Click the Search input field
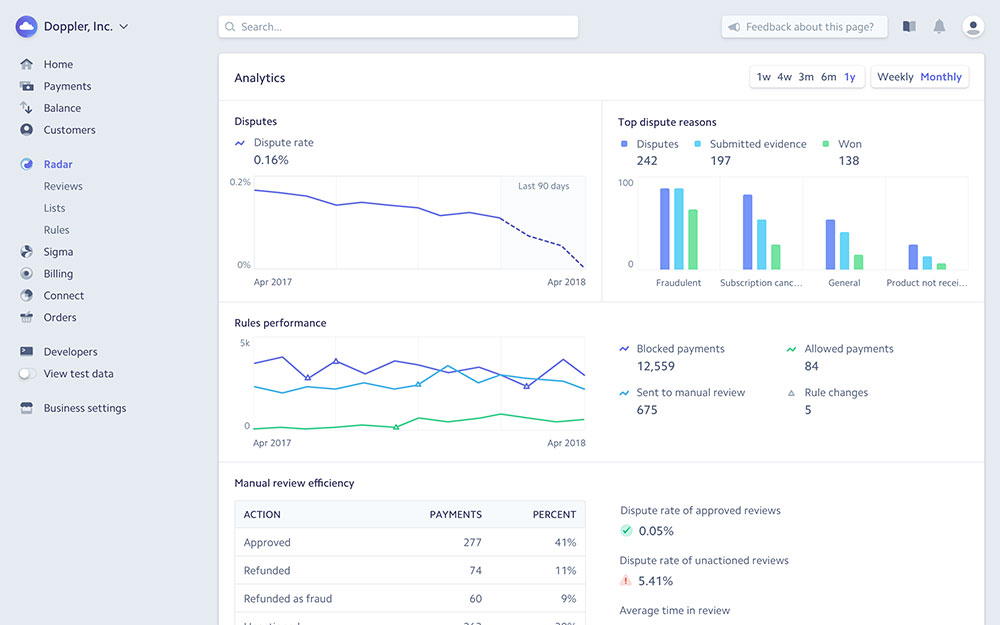This screenshot has height=625, width=1000. click(x=398, y=27)
